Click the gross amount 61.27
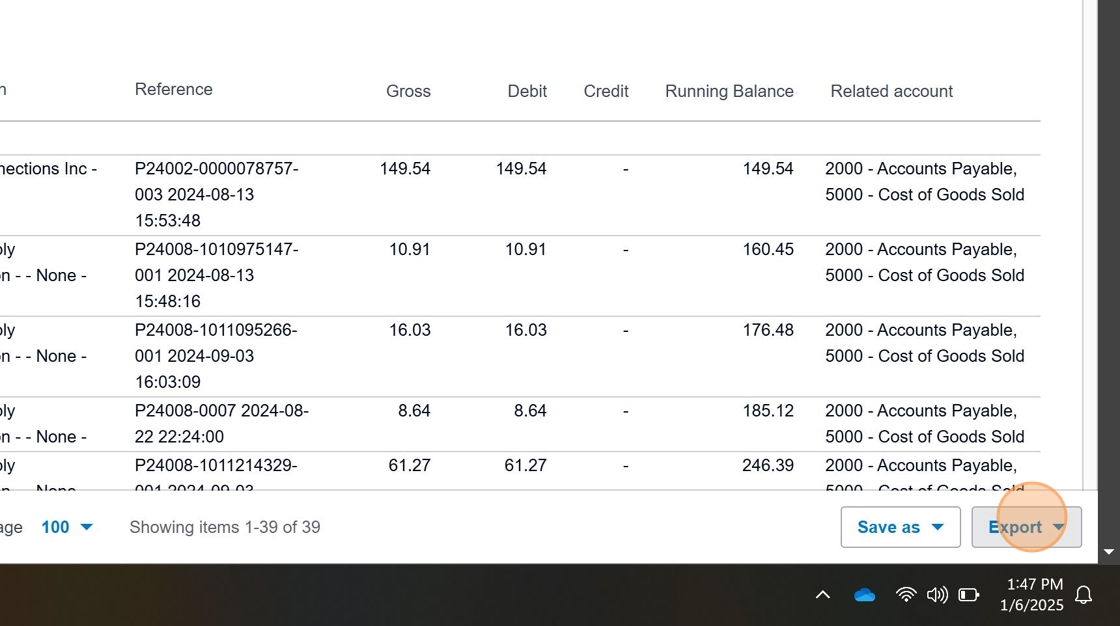This screenshot has height=626, width=1120. 409,465
